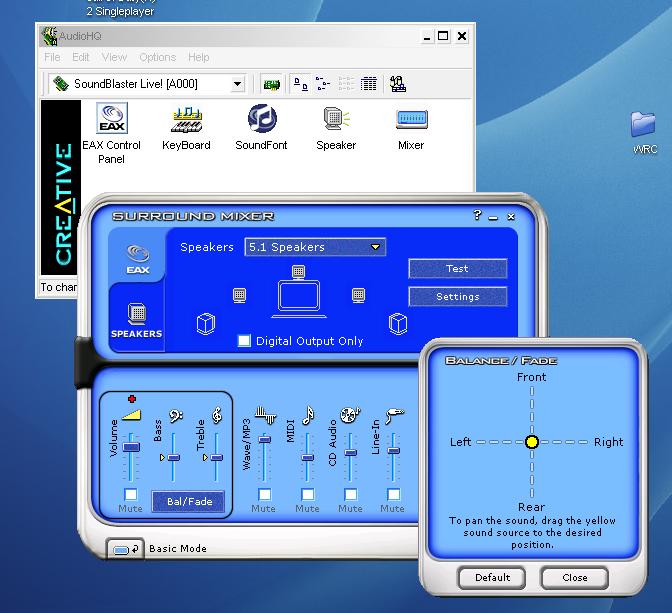Reset balance with the Default button
The width and height of the screenshot is (672, 613).
pyautogui.click(x=492, y=578)
